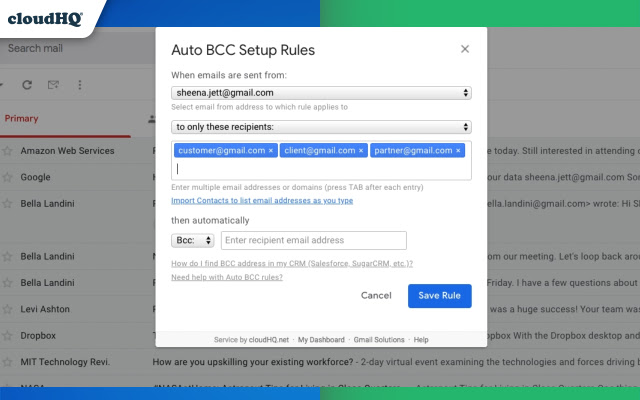Image resolution: width=640 pixels, height=400 pixels.
Task: Star the Amazon Web Services email
Action: point(8,151)
